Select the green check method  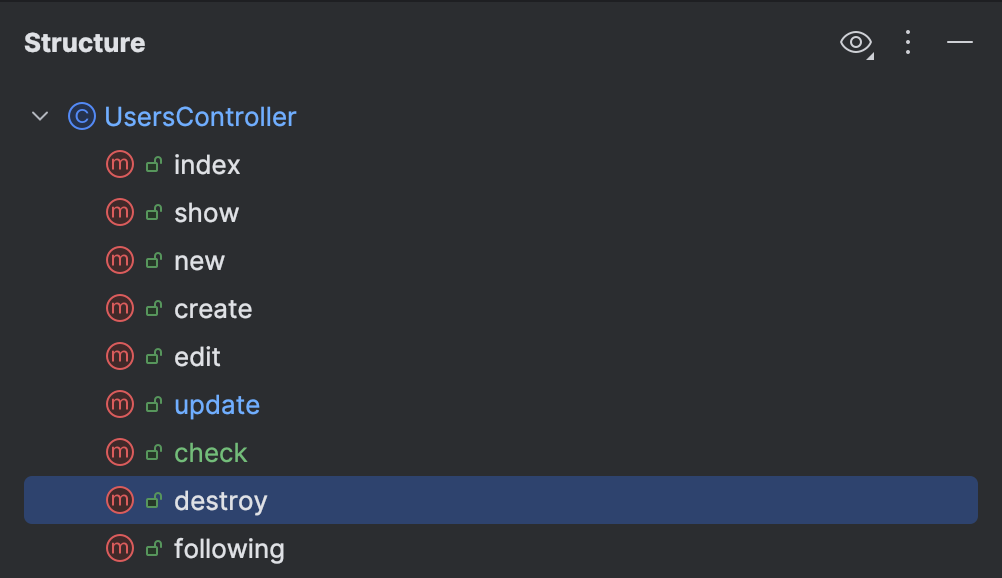pyautogui.click(x=210, y=453)
